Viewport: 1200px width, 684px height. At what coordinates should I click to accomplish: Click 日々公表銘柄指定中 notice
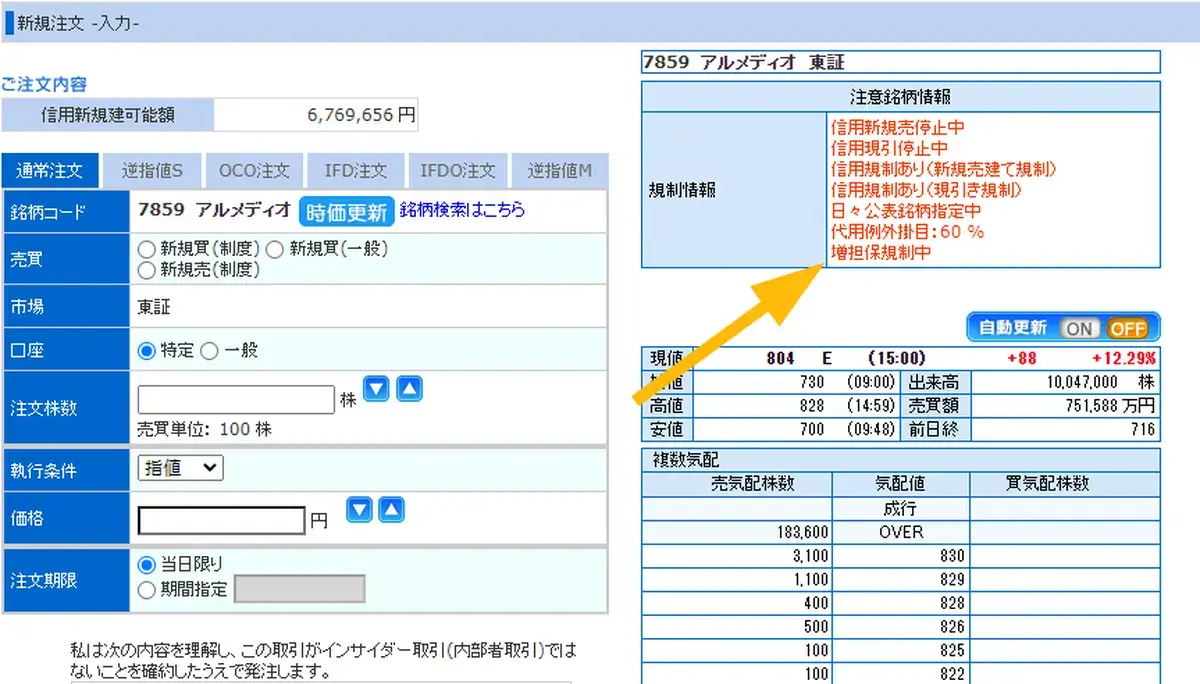[906, 211]
